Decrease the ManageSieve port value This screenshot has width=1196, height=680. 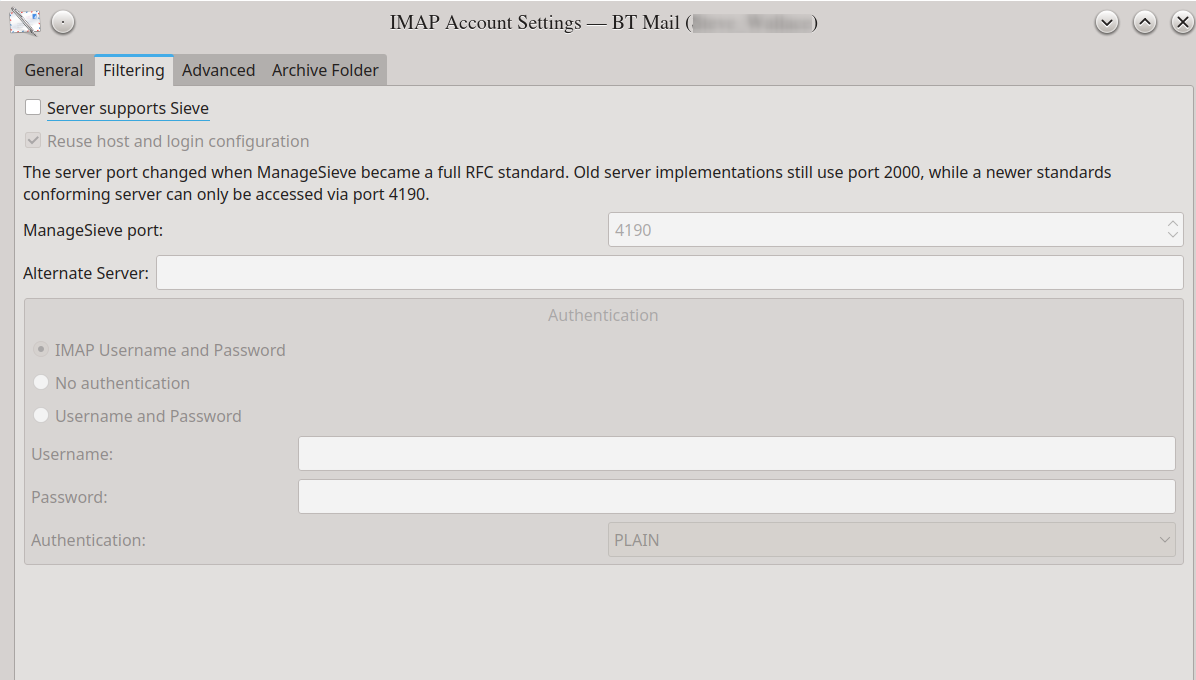(1172, 236)
